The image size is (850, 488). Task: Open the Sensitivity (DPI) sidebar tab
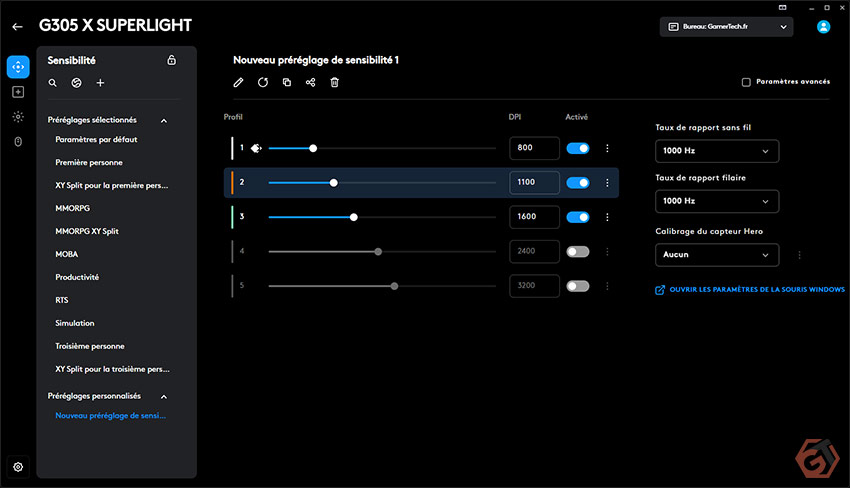[x=18, y=67]
